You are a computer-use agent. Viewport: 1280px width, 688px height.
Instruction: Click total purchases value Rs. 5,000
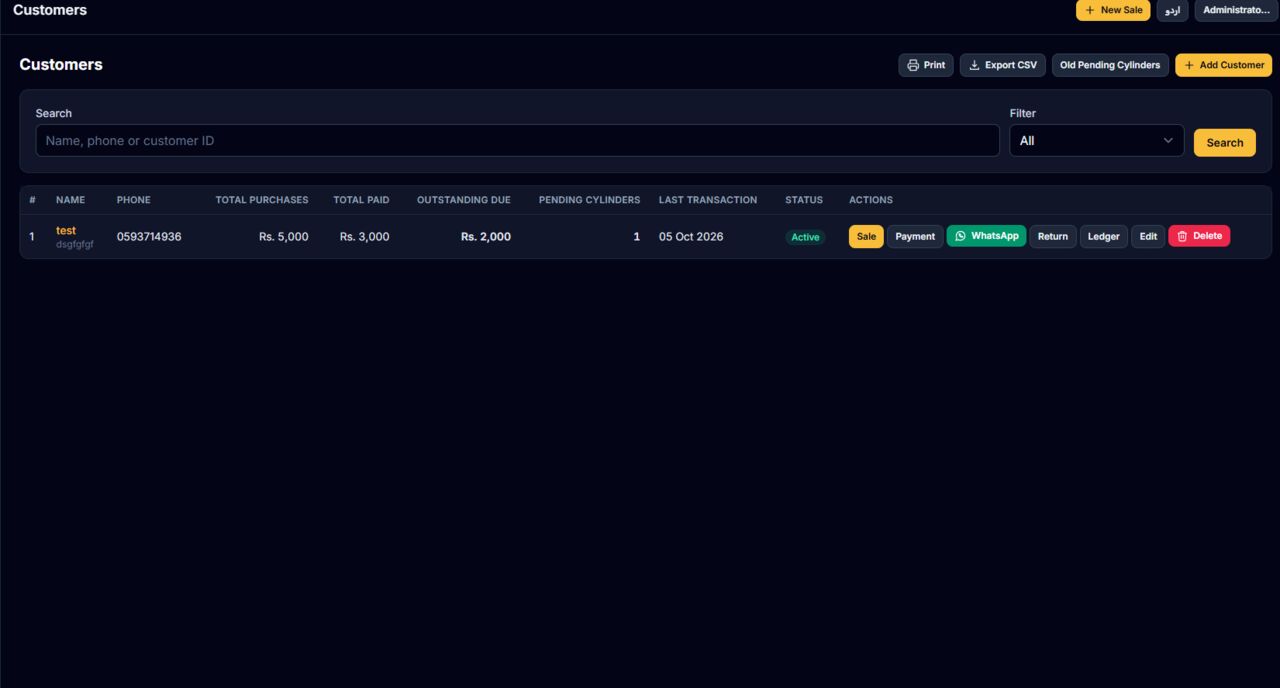point(283,237)
